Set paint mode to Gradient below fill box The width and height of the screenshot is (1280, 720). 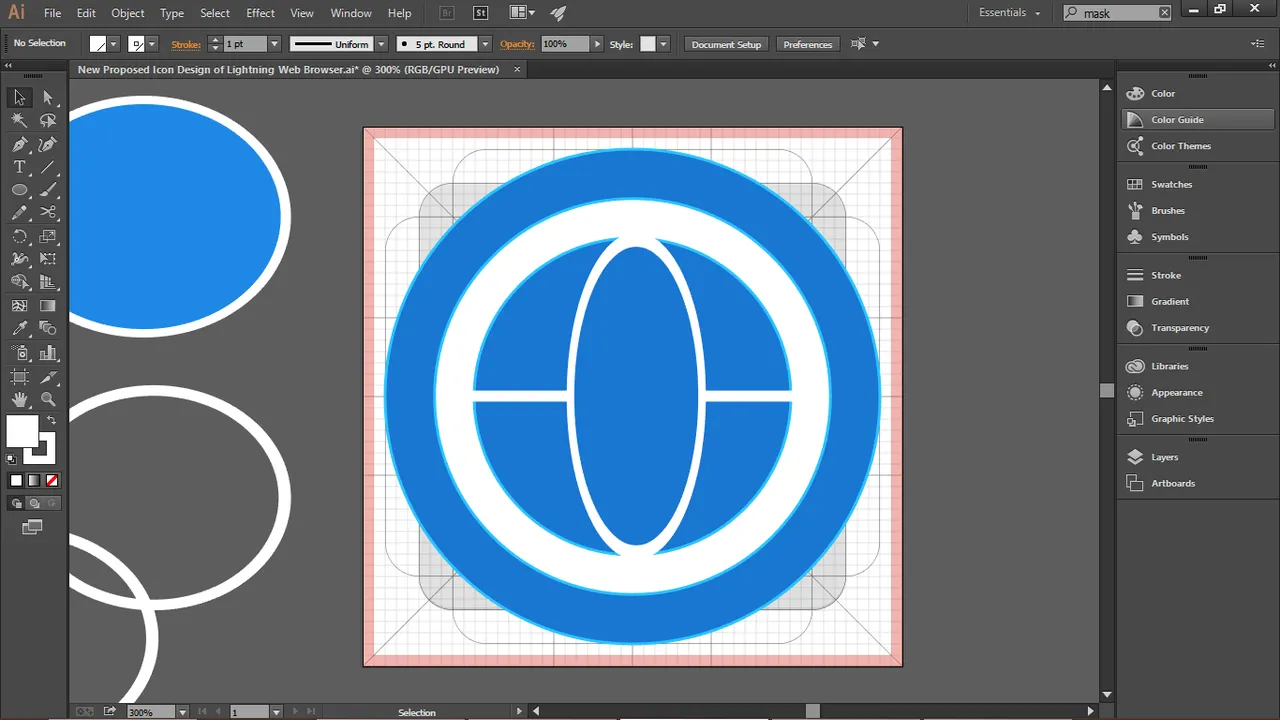(34, 480)
